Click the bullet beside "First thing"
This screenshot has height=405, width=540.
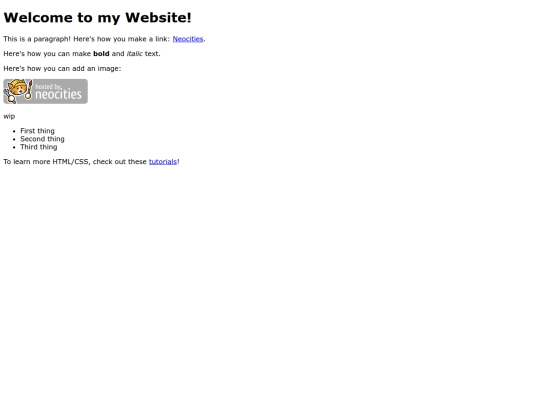(x=14, y=131)
